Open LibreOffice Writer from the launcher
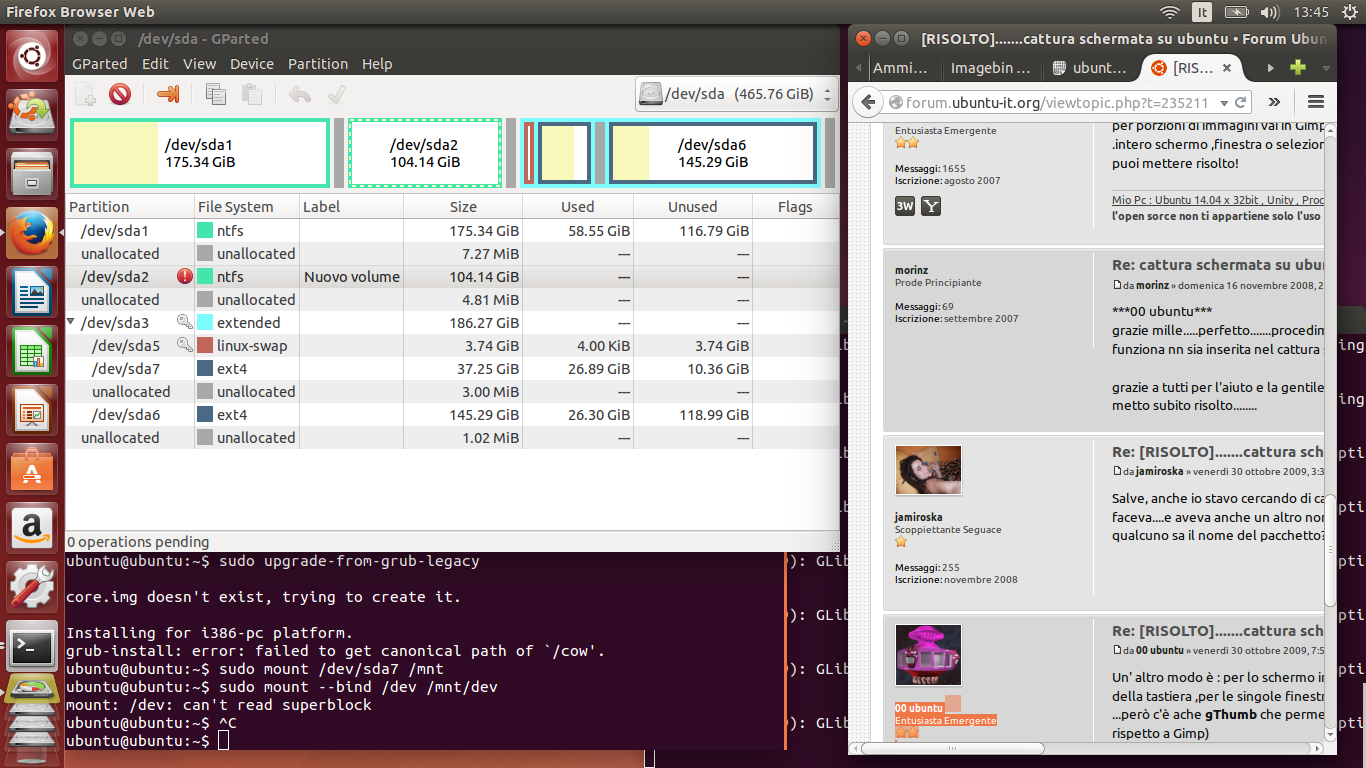The image size is (1366, 768). [33, 291]
